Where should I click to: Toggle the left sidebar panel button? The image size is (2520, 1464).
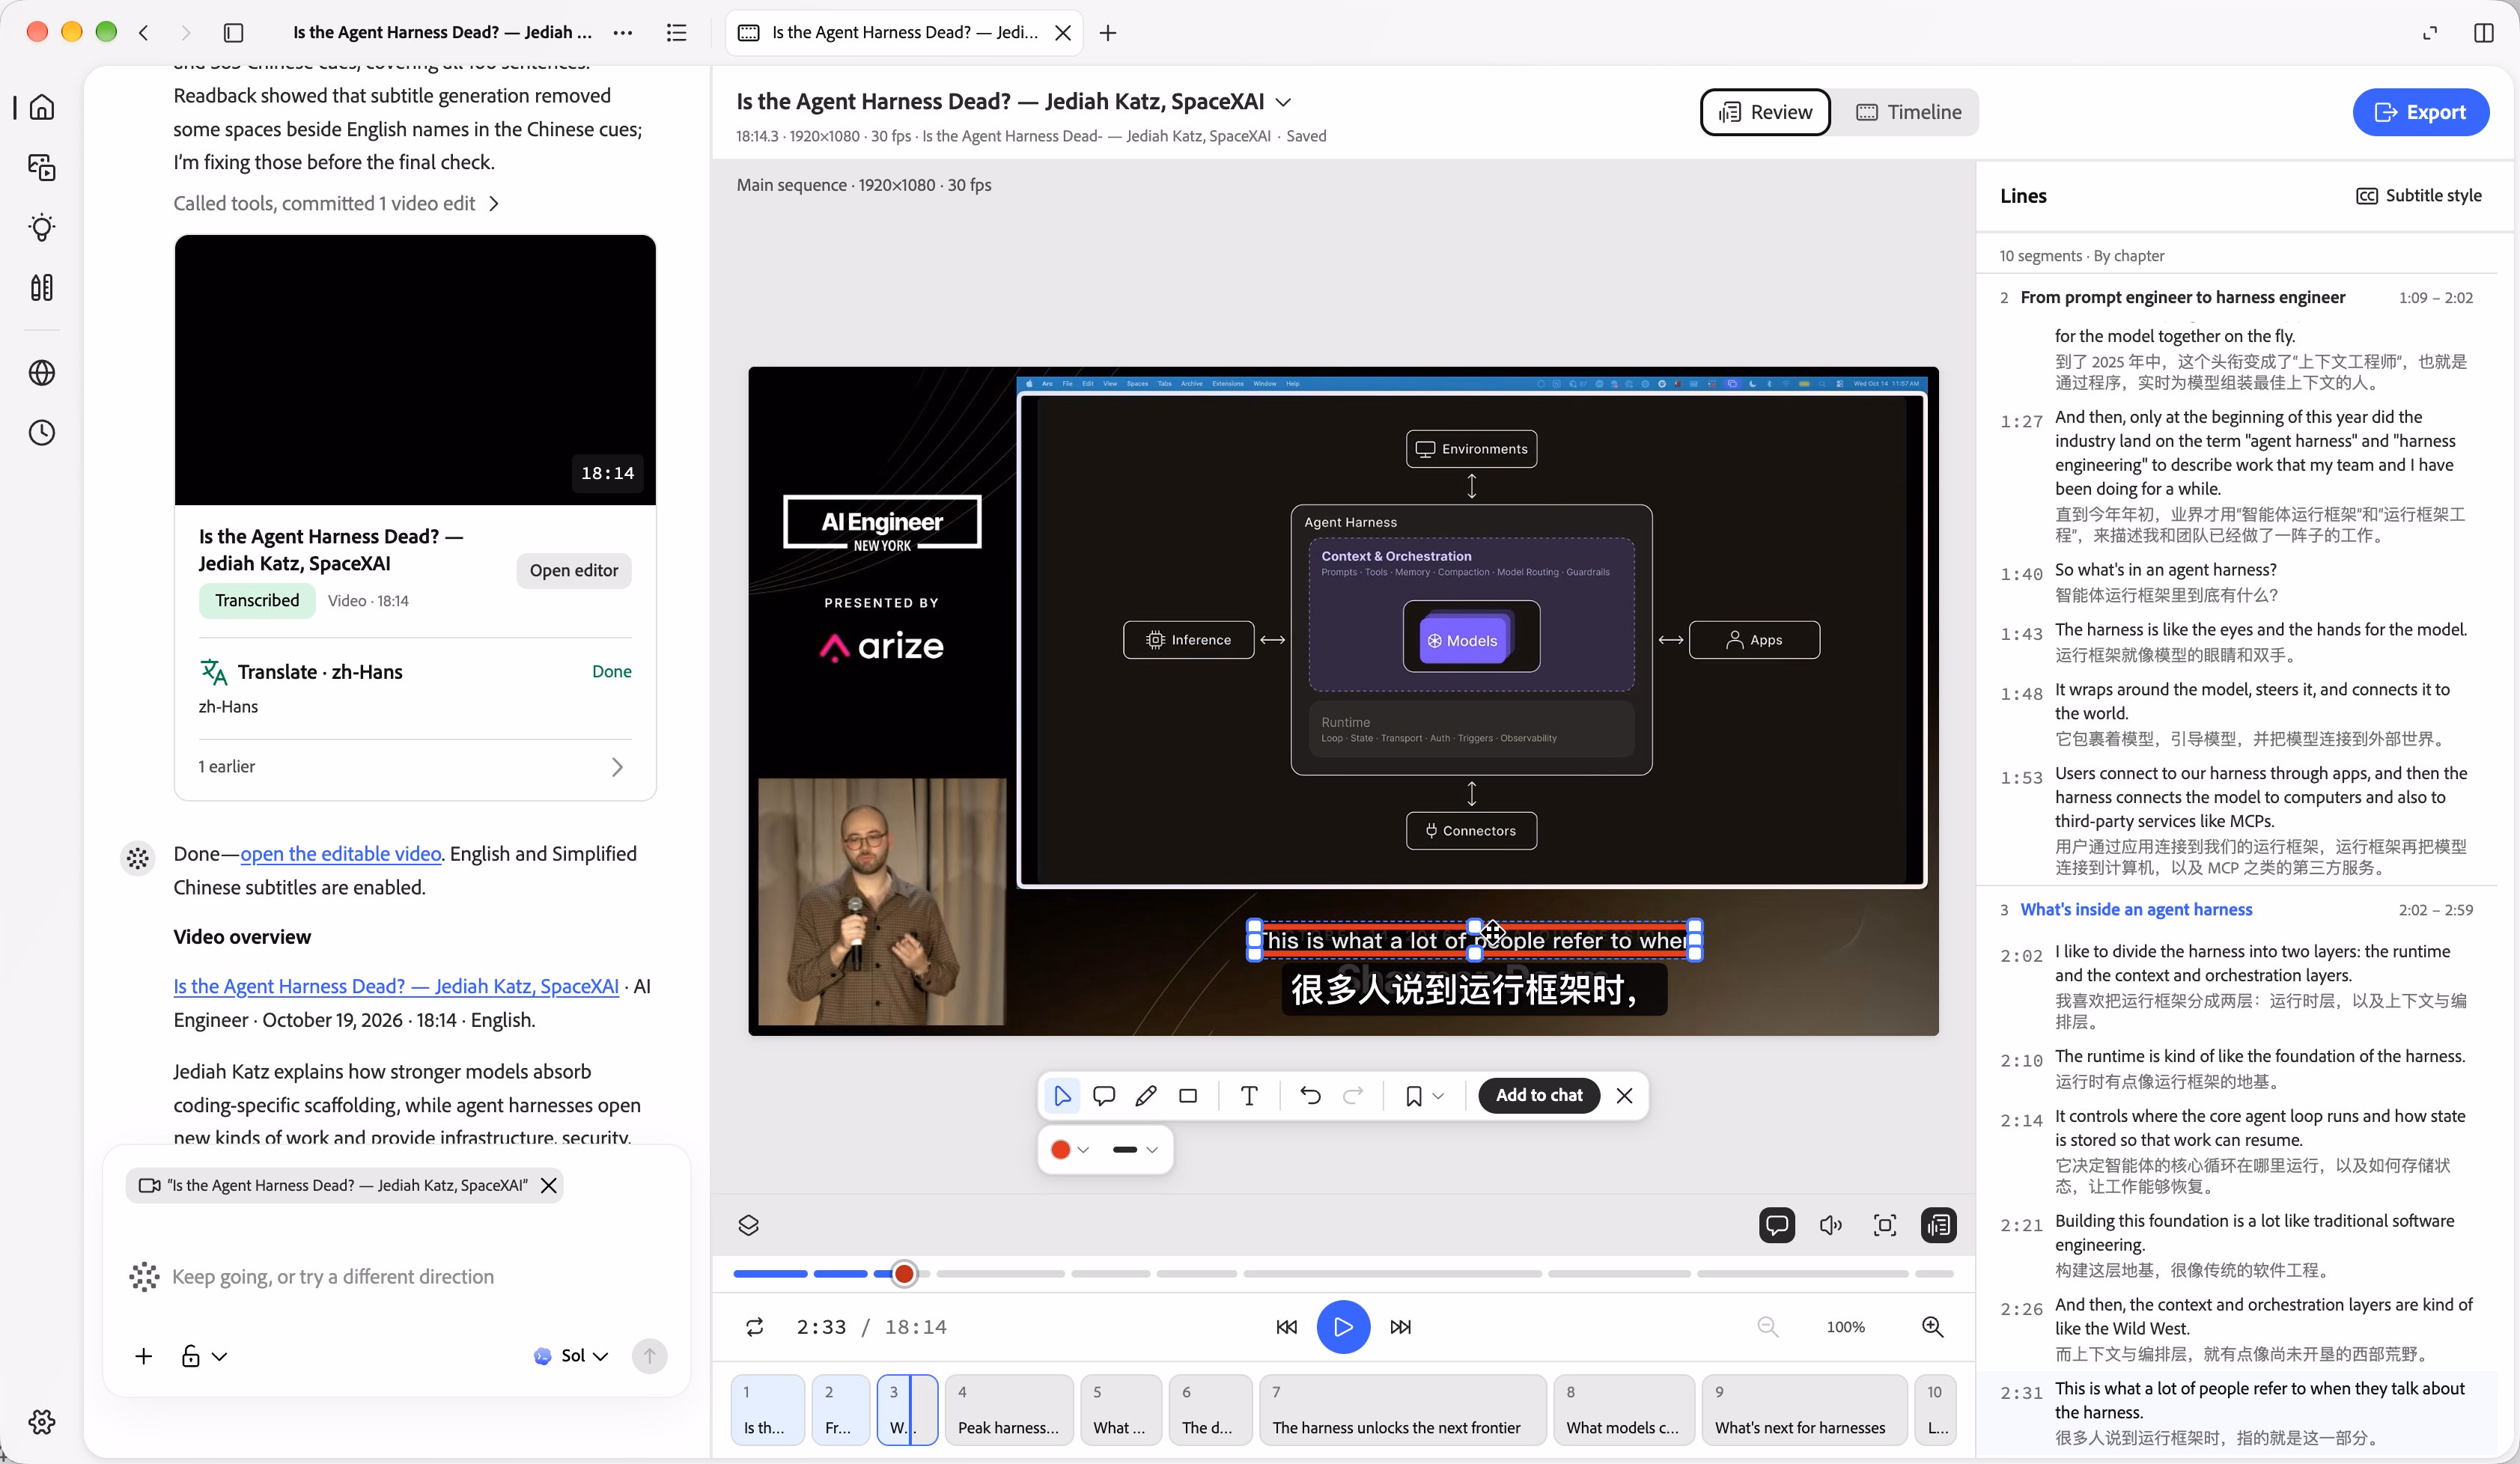(x=234, y=33)
